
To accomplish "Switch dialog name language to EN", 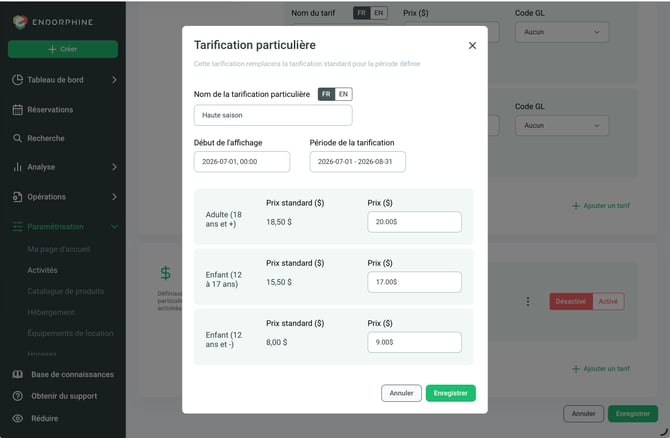I will (344, 94).
